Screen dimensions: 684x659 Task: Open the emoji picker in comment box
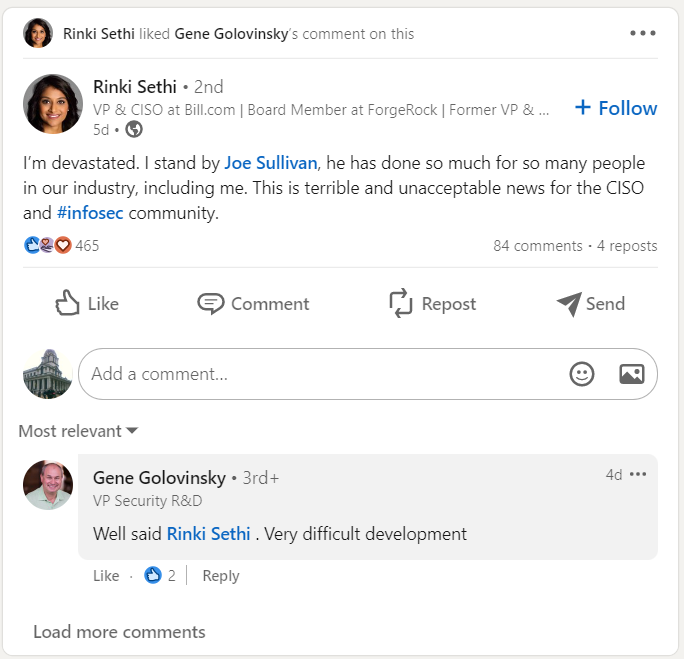pos(581,374)
